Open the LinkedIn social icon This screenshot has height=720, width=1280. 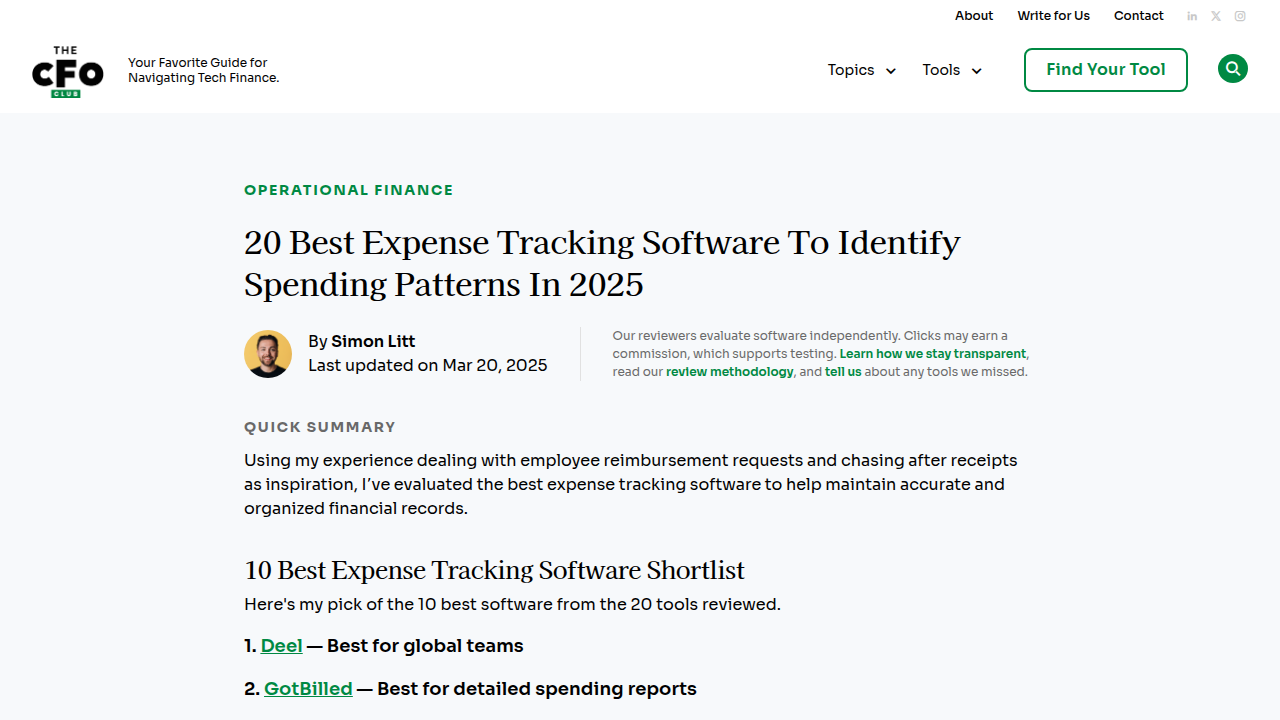pyautogui.click(x=1192, y=16)
